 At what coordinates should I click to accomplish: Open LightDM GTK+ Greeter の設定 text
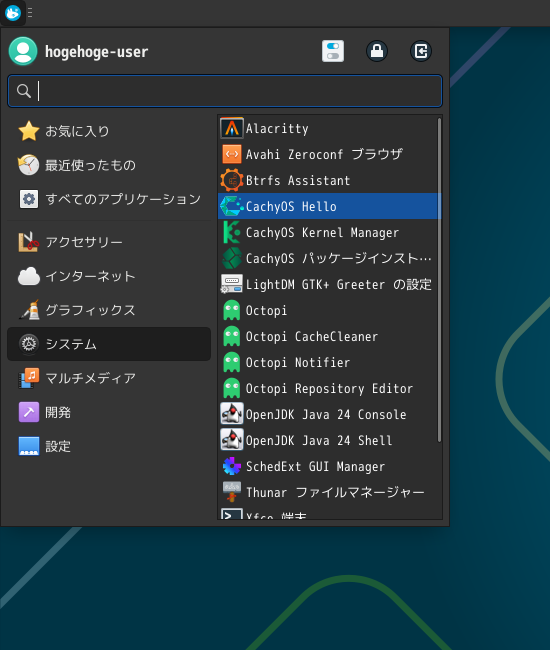pyautogui.click(x=339, y=284)
